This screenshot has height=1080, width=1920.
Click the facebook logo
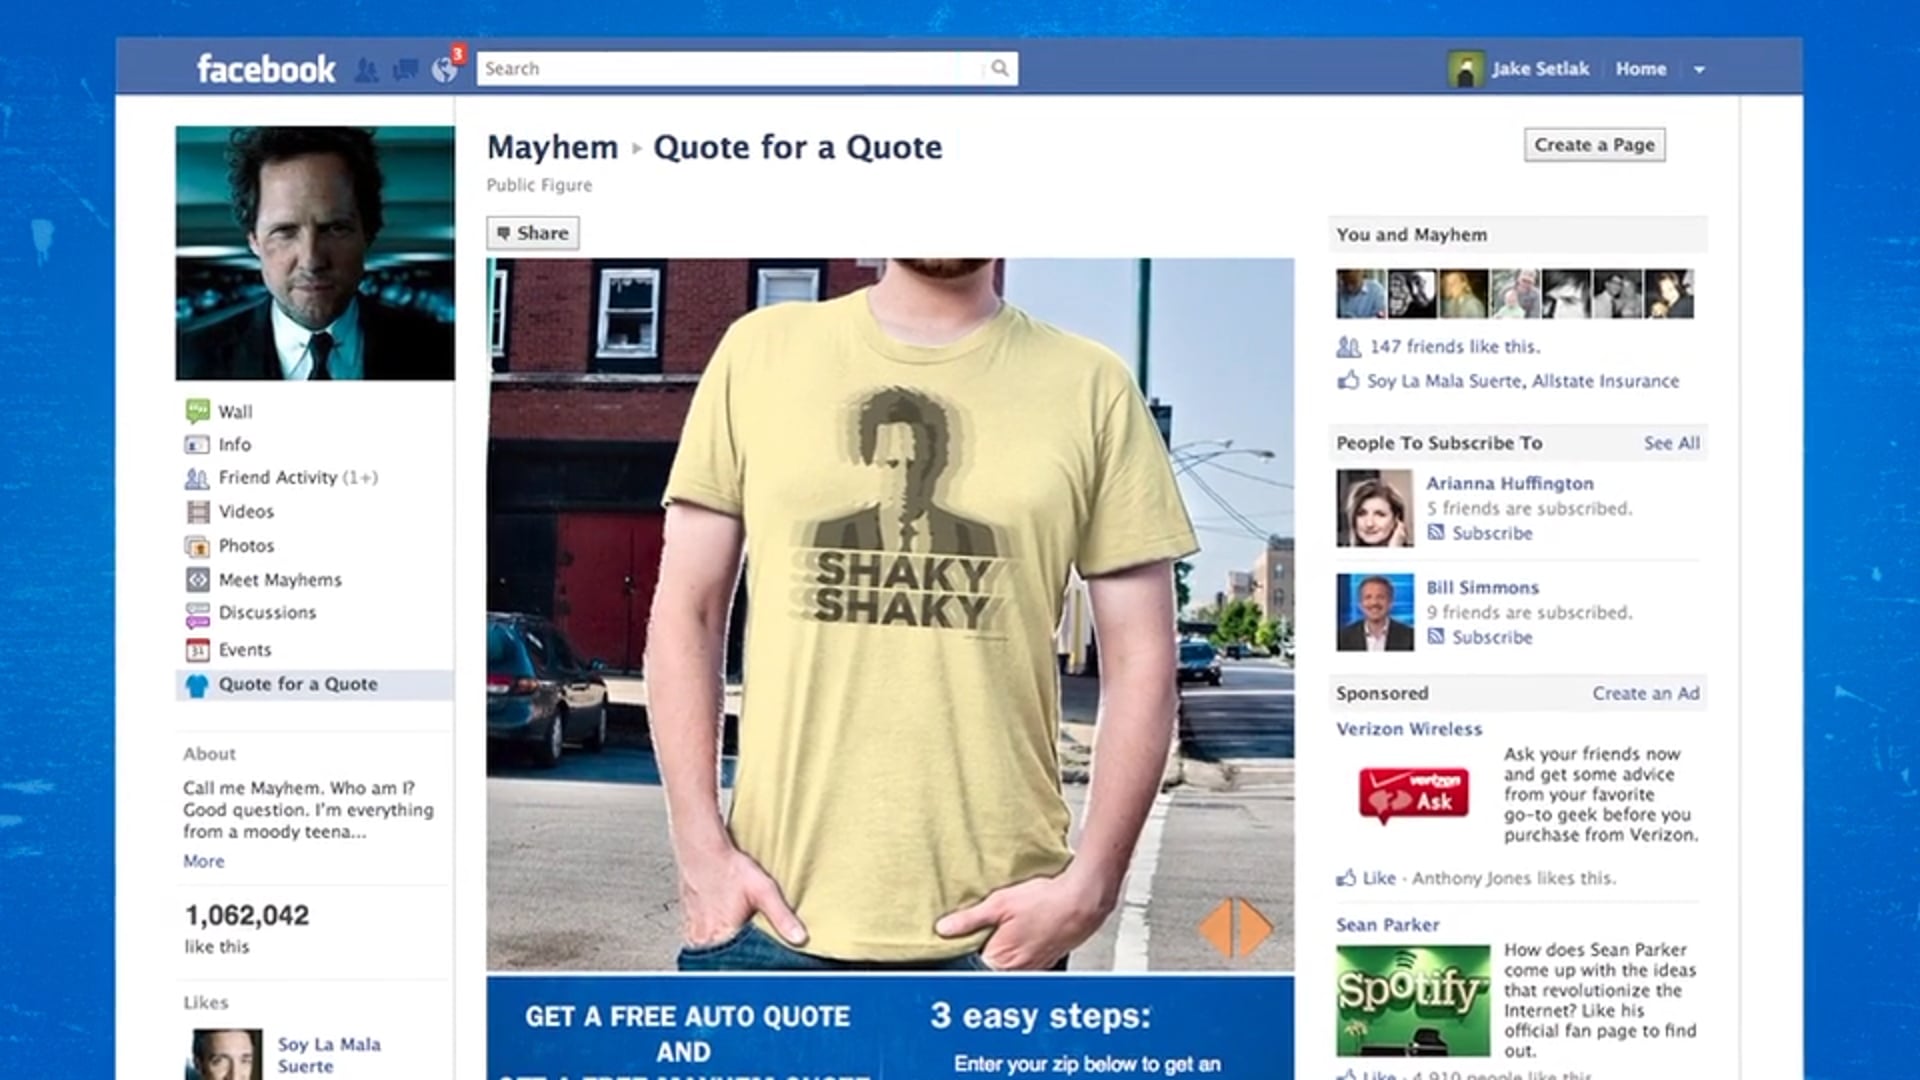coord(266,69)
